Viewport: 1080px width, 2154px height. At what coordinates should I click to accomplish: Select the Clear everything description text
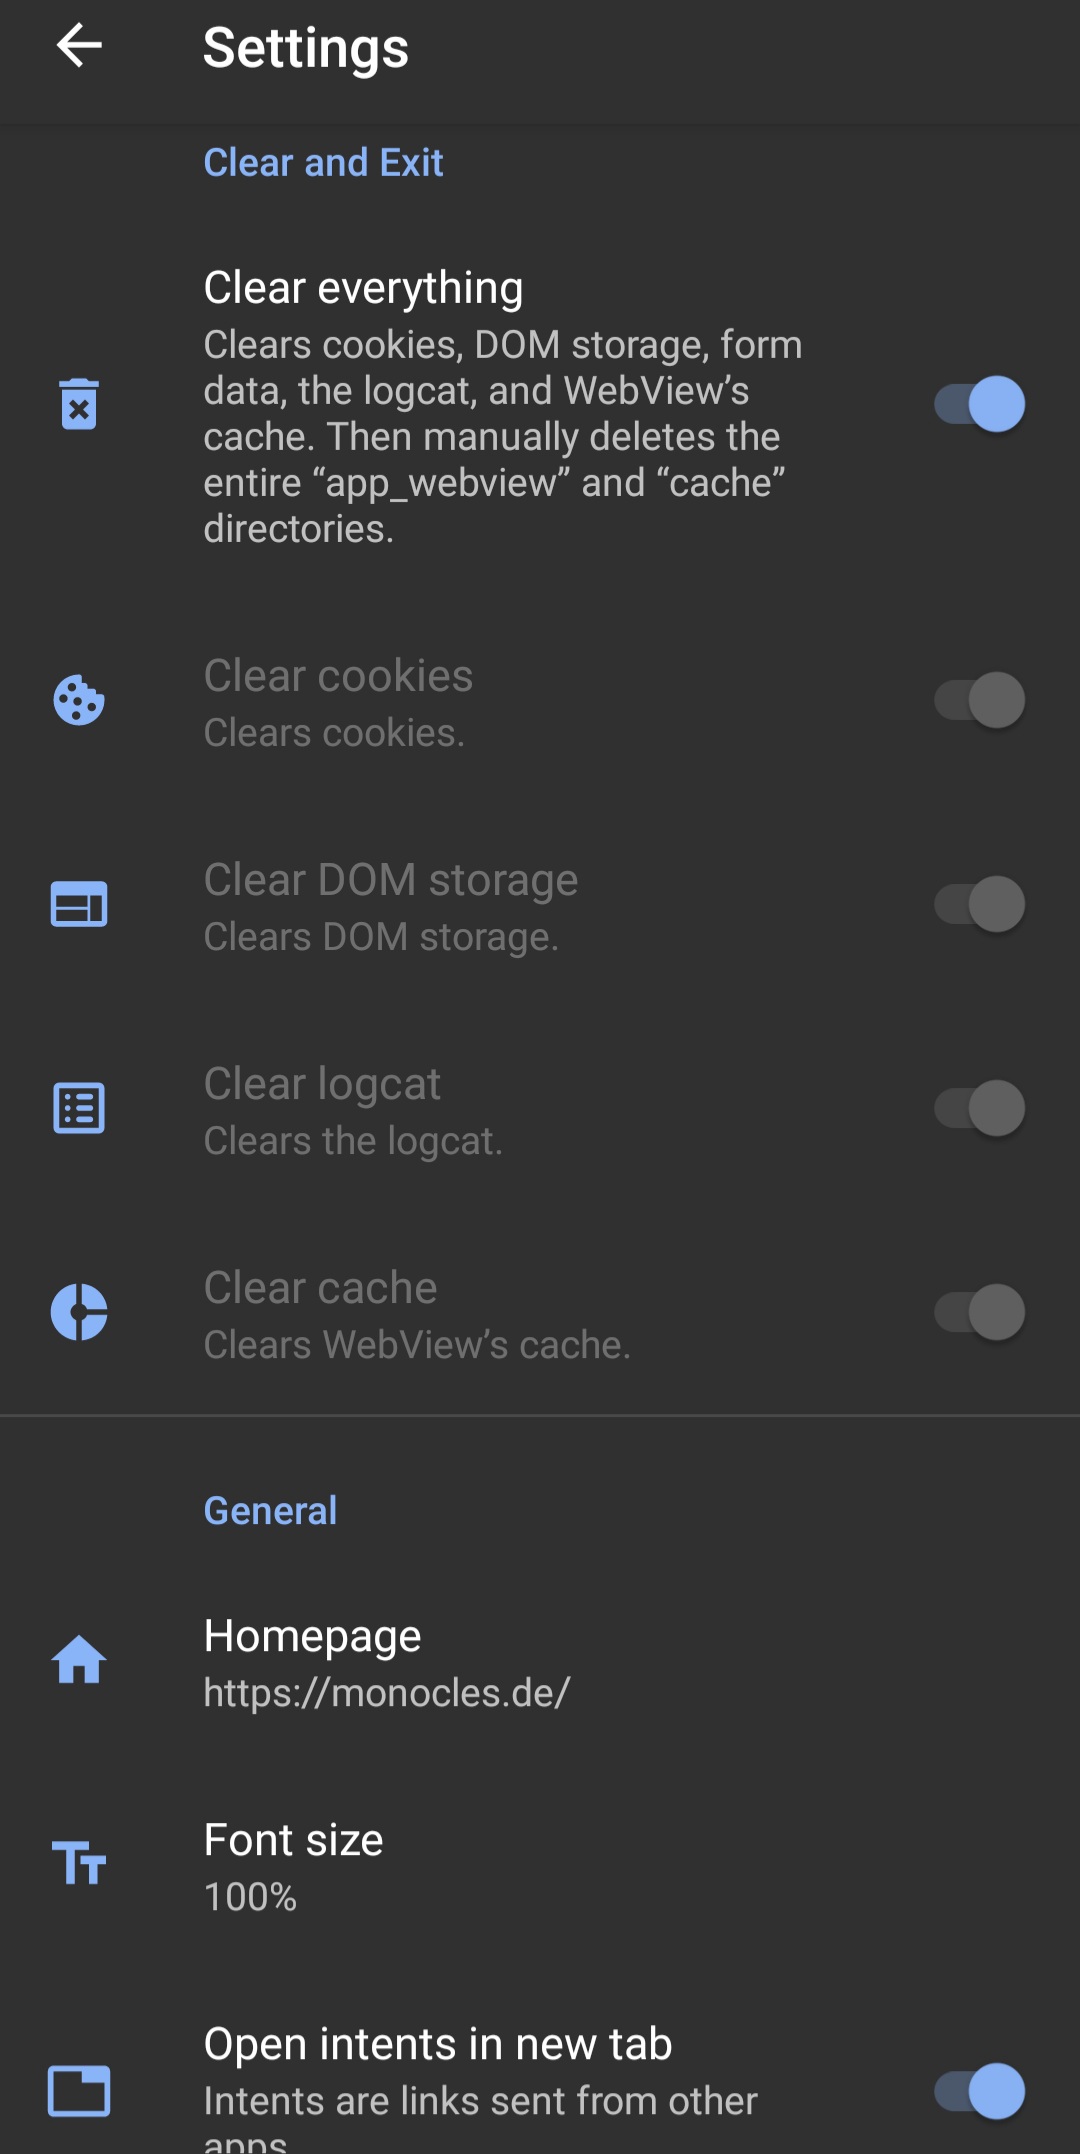point(502,437)
